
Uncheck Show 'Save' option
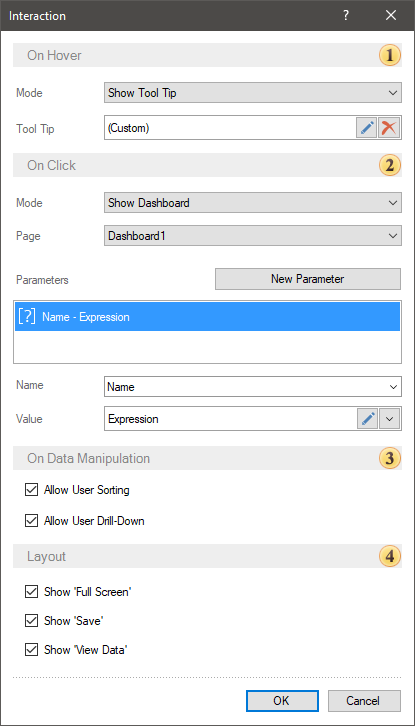[x=31, y=620]
